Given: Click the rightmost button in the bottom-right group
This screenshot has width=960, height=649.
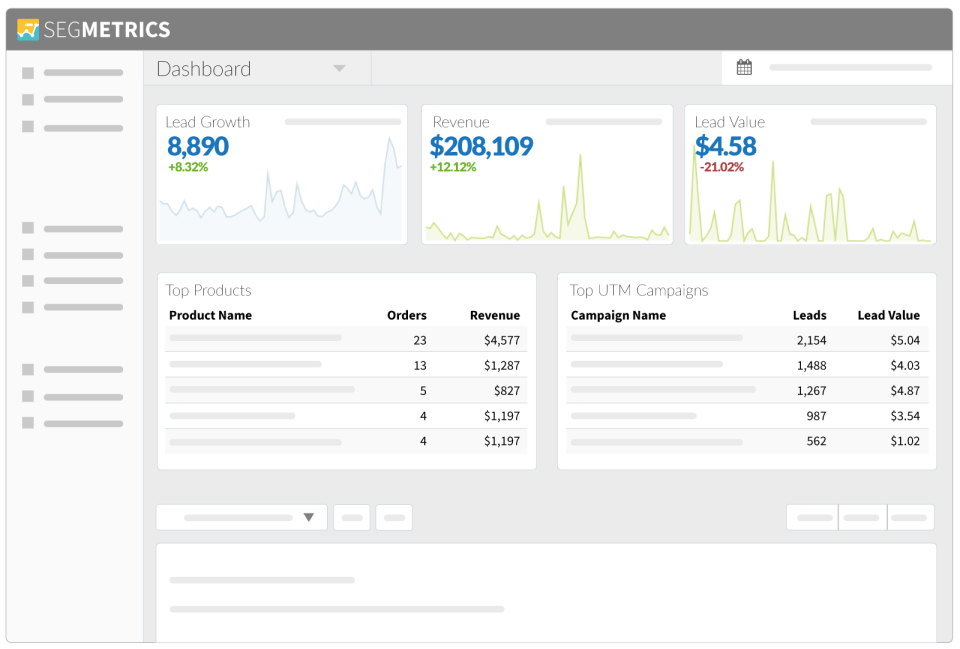Looking at the screenshot, I should (x=910, y=517).
